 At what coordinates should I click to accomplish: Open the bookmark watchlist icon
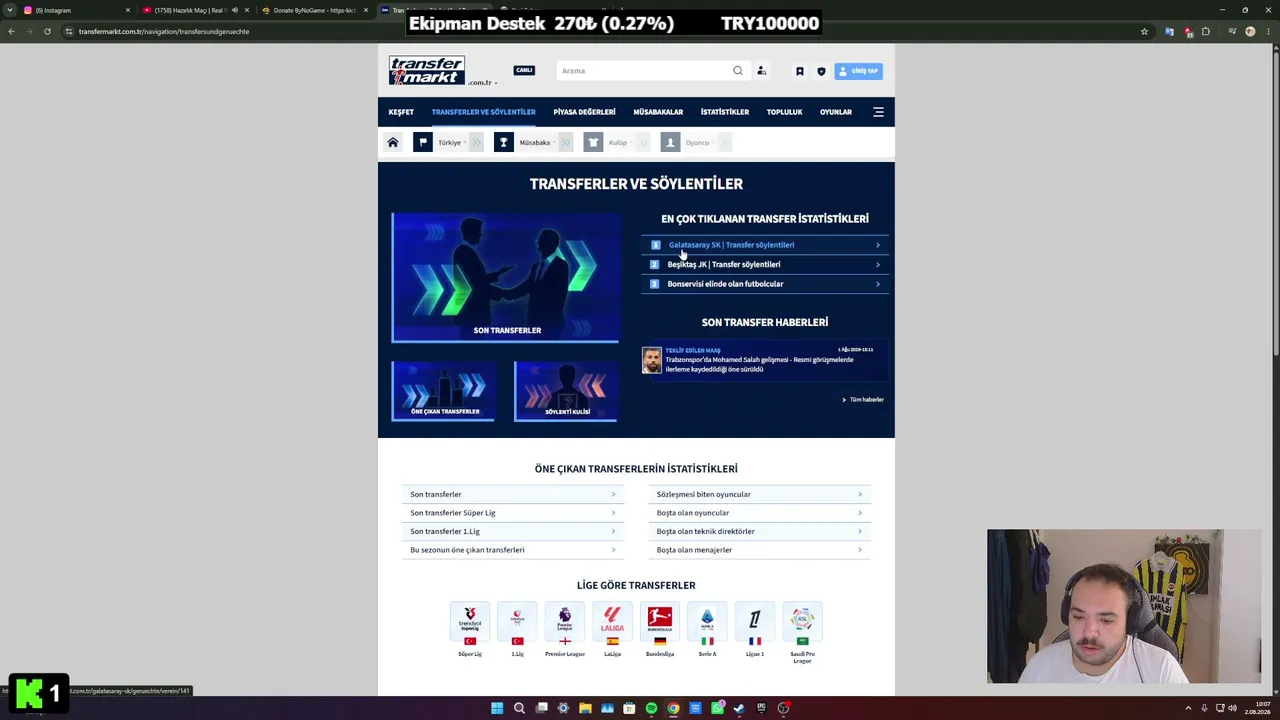coord(799,71)
